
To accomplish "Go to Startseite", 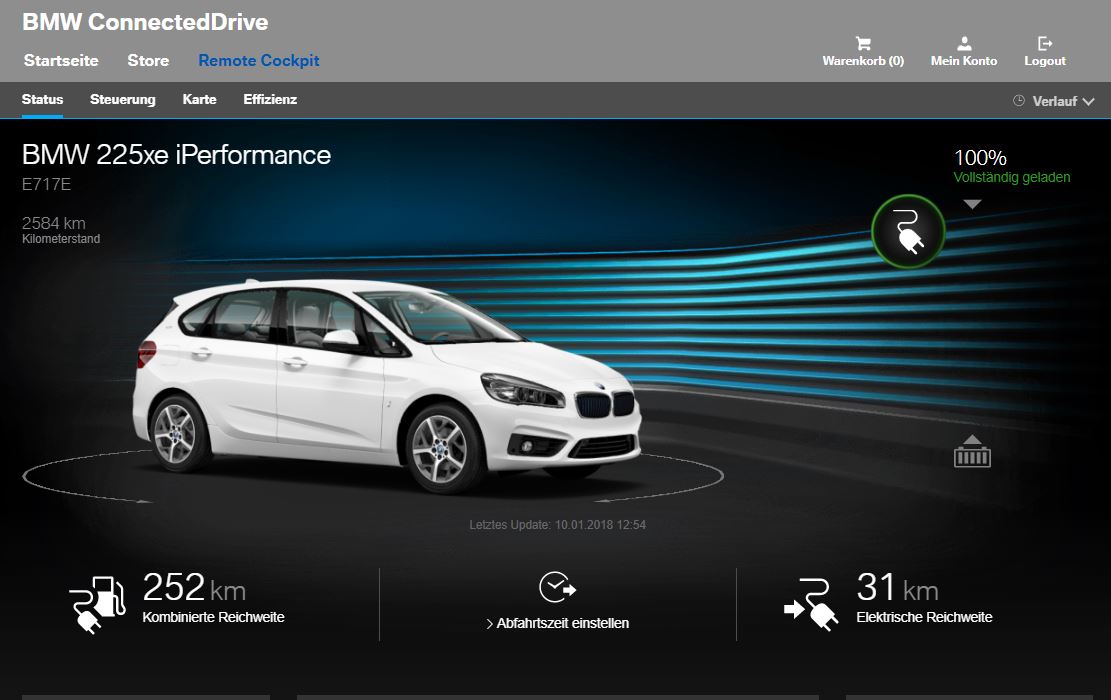I will 61,60.
